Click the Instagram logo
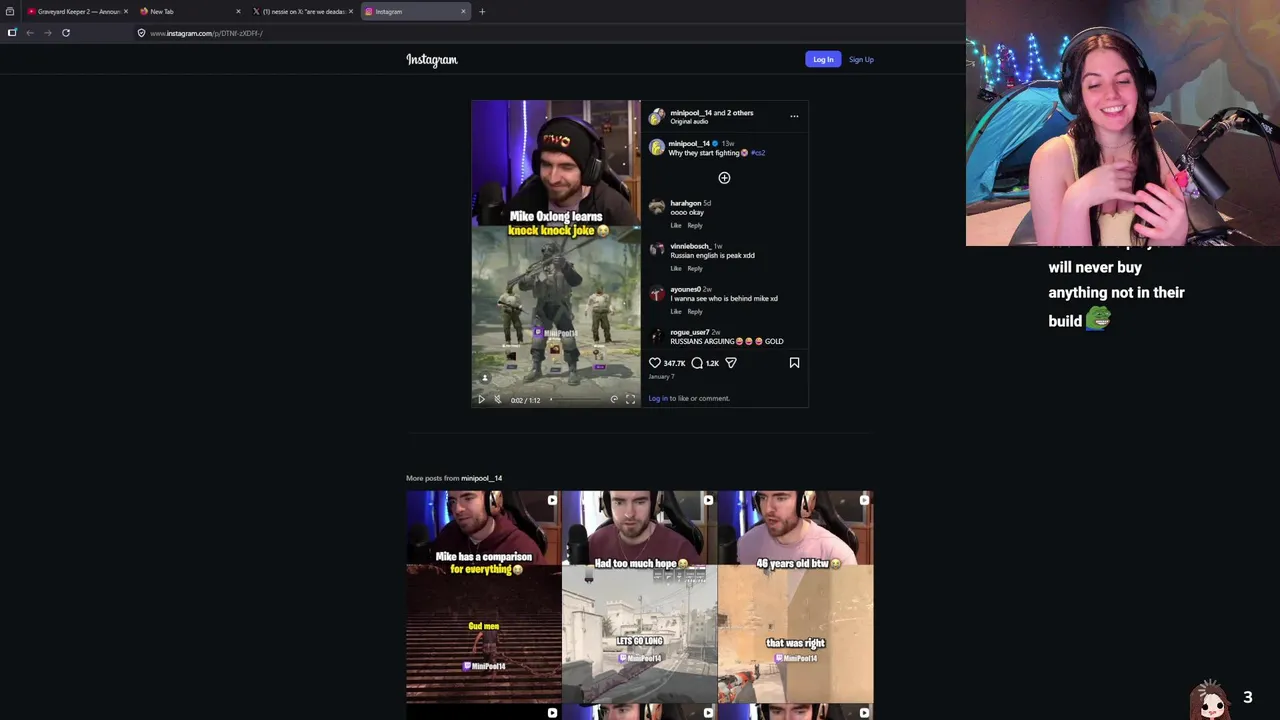Viewport: 1280px width, 720px height. pos(432,60)
